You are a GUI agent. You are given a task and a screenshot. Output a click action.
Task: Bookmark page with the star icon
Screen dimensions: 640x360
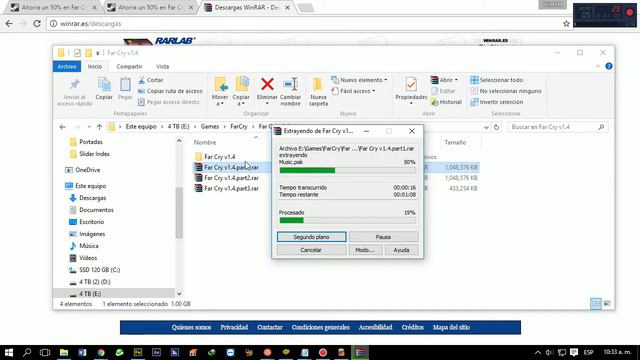pos(566,24)
